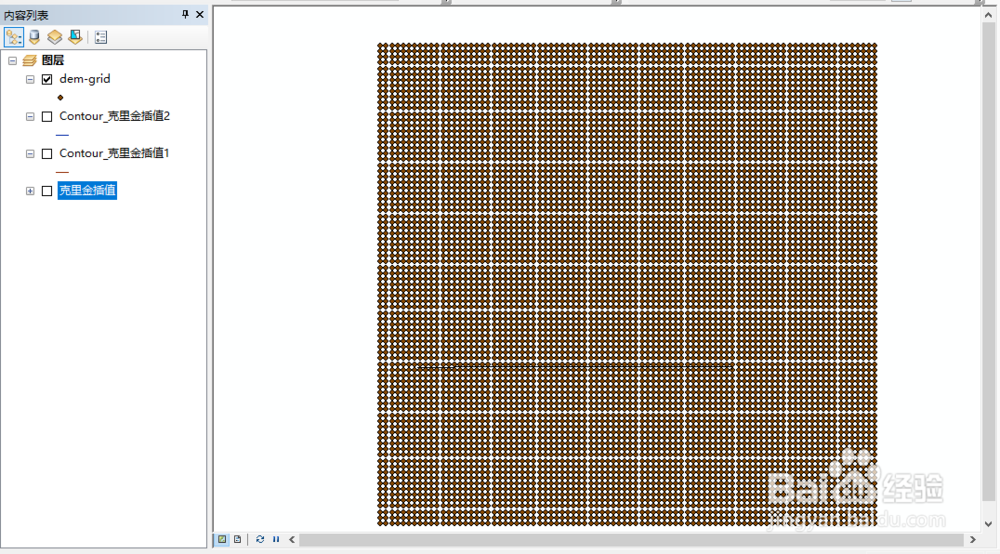The image size is (1000, 554).
Task: Pause map drawing
Action: (276, 539)
